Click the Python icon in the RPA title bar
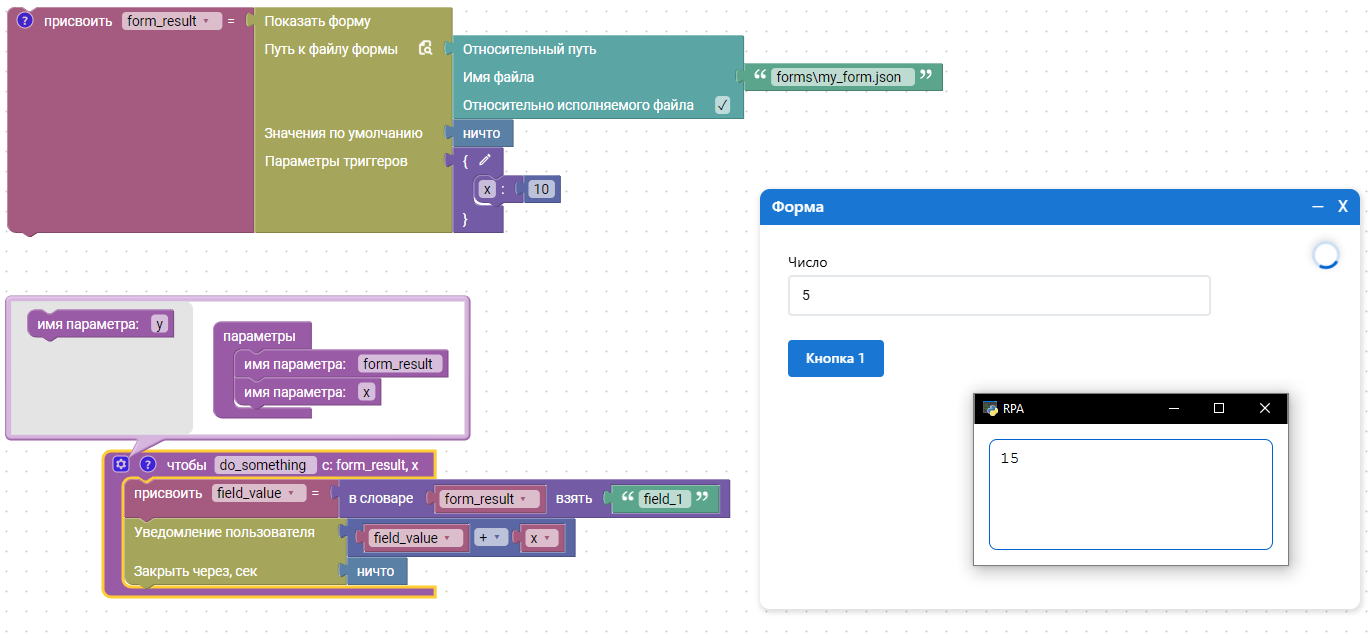This screenshot has width=1370, height=638. (x=990, y=408)
